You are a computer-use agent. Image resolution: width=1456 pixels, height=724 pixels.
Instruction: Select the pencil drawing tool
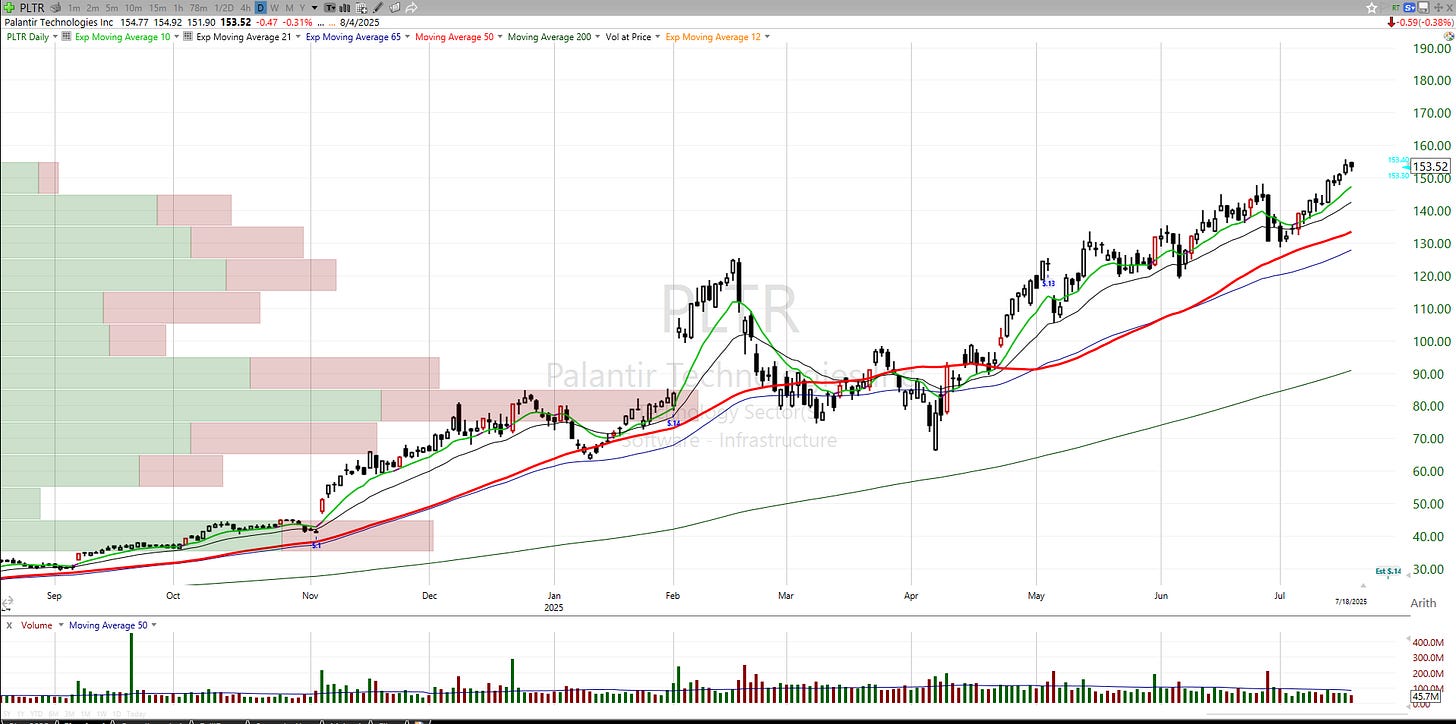(378, 7)
